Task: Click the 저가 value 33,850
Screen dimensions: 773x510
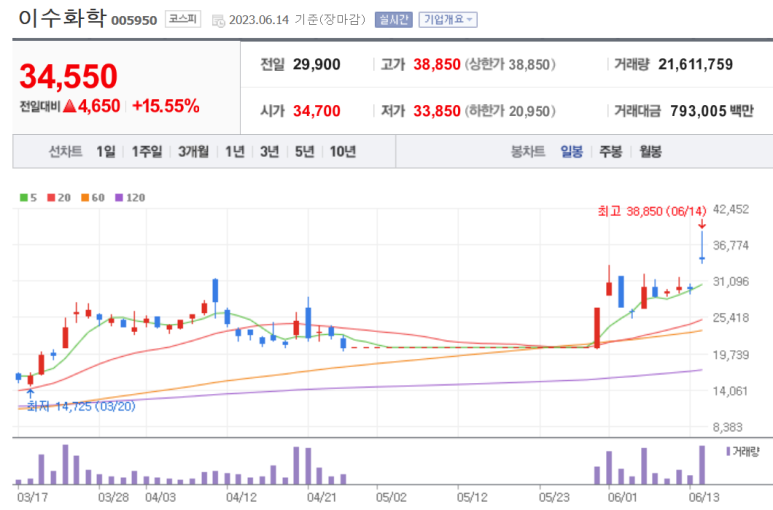Action: (x=437, y=111)
